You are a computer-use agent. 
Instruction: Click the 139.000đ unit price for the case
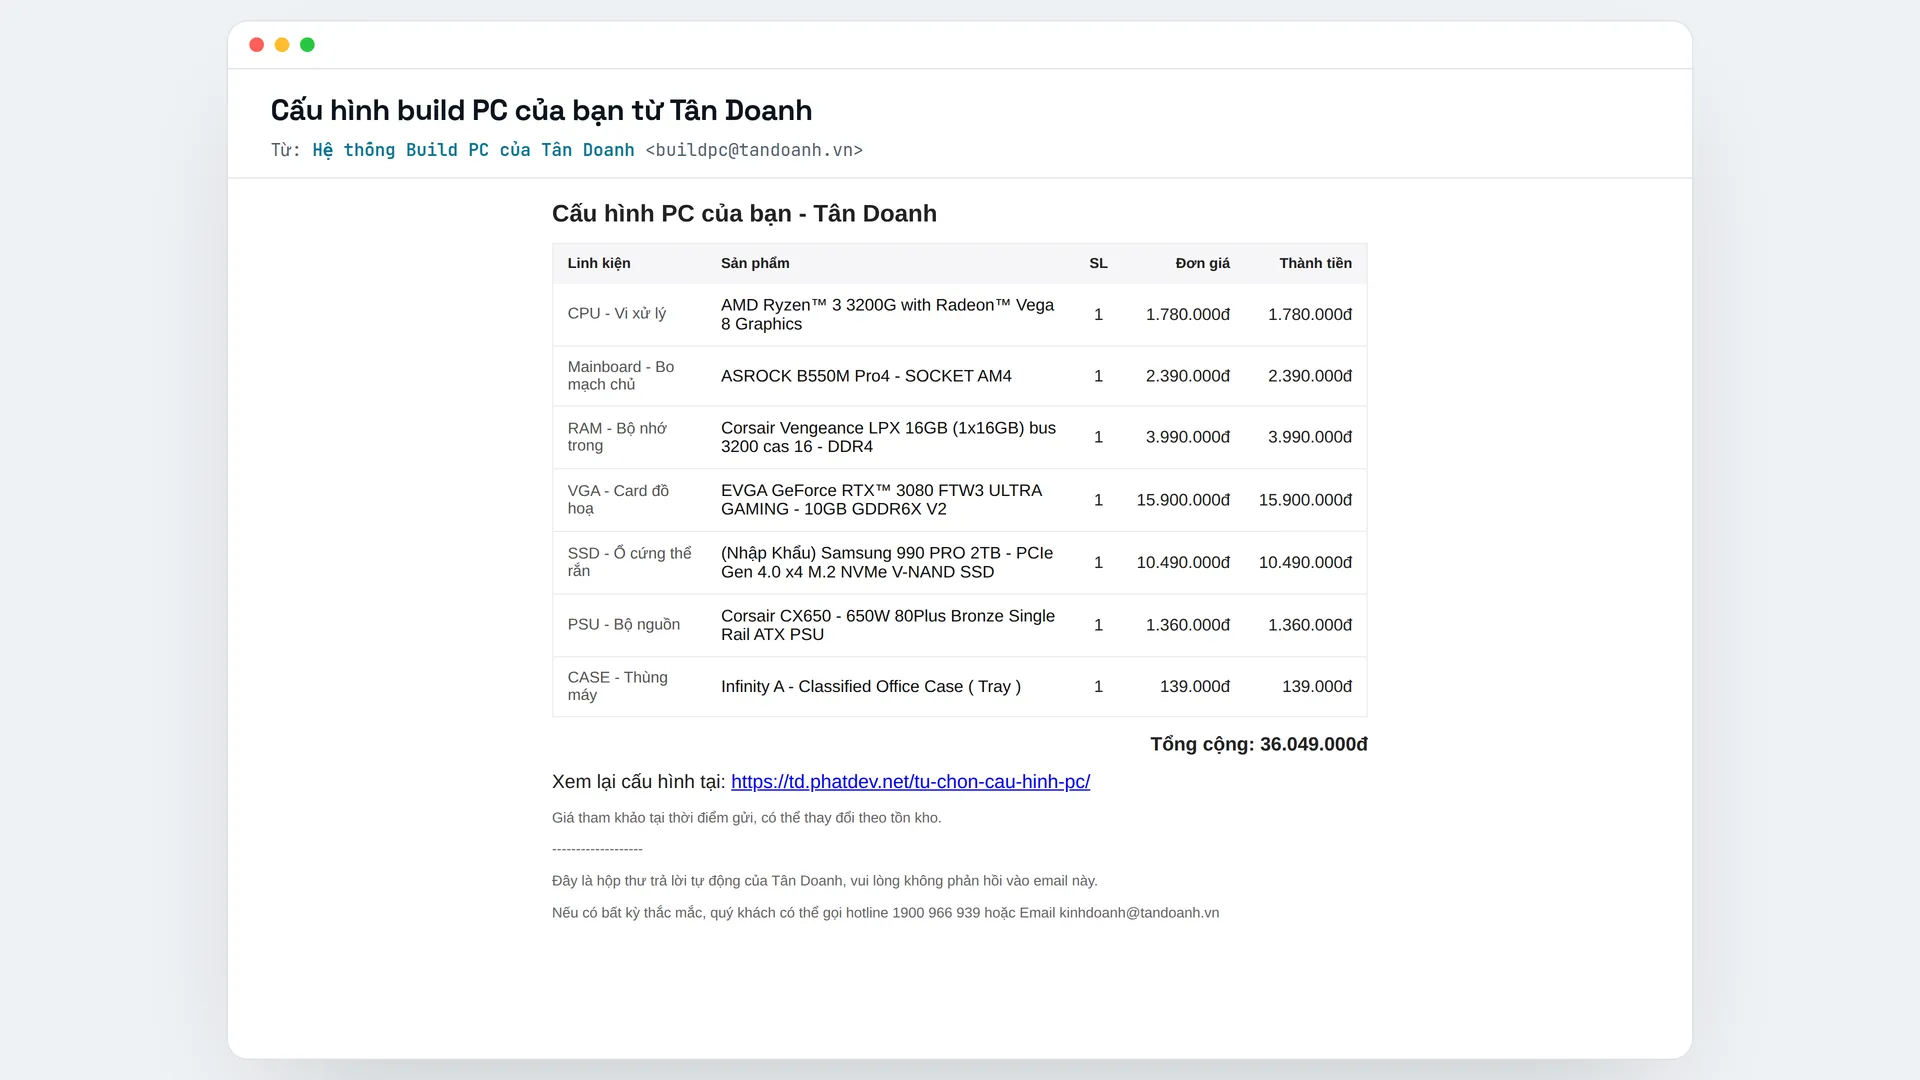[1195, 687]
